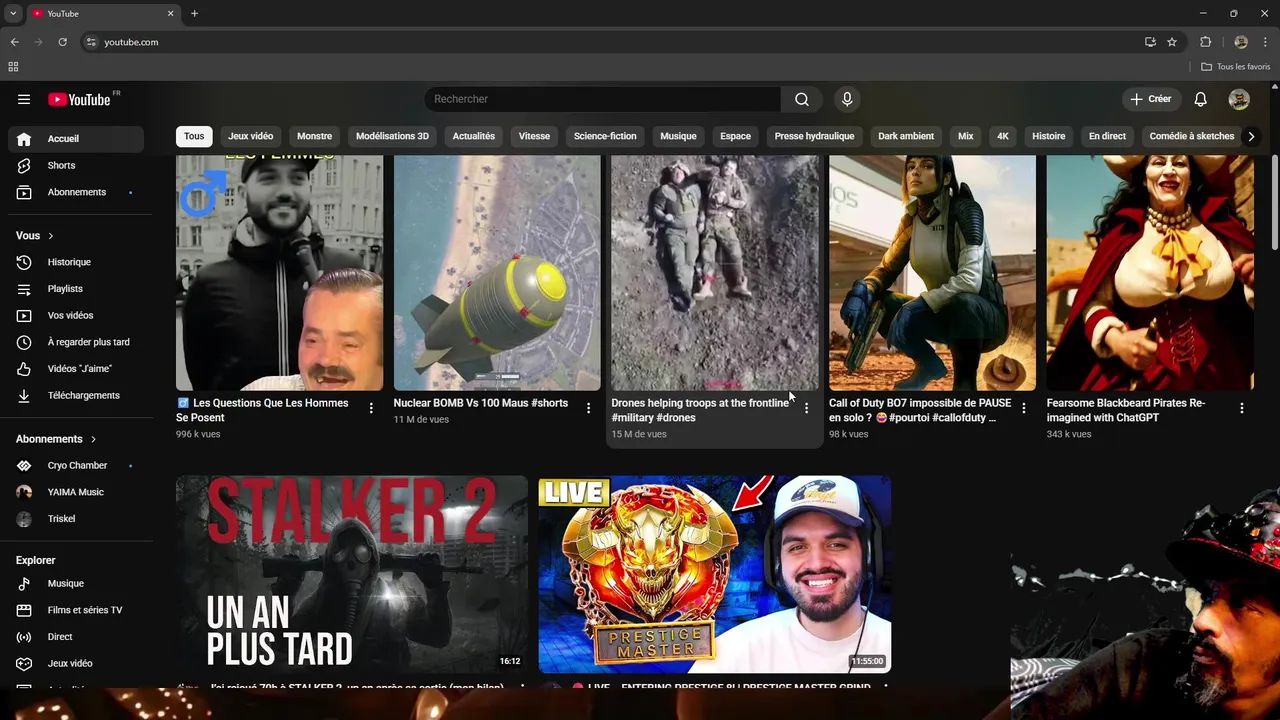Open Shorts in sidebar

76,165
